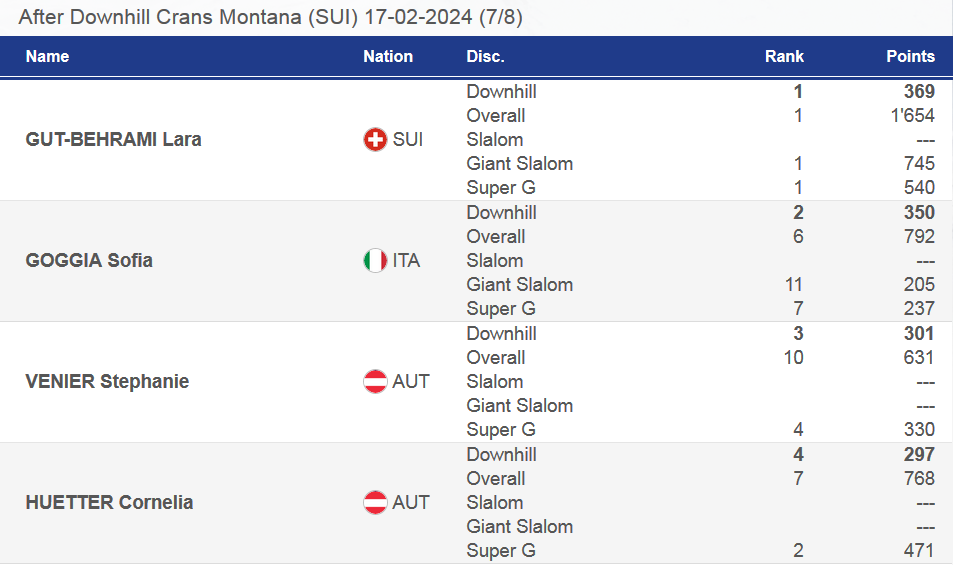This screenshot has width=953, height=565.
Task: Select HUETTER Cornelia's name
Action: [108, 503]
